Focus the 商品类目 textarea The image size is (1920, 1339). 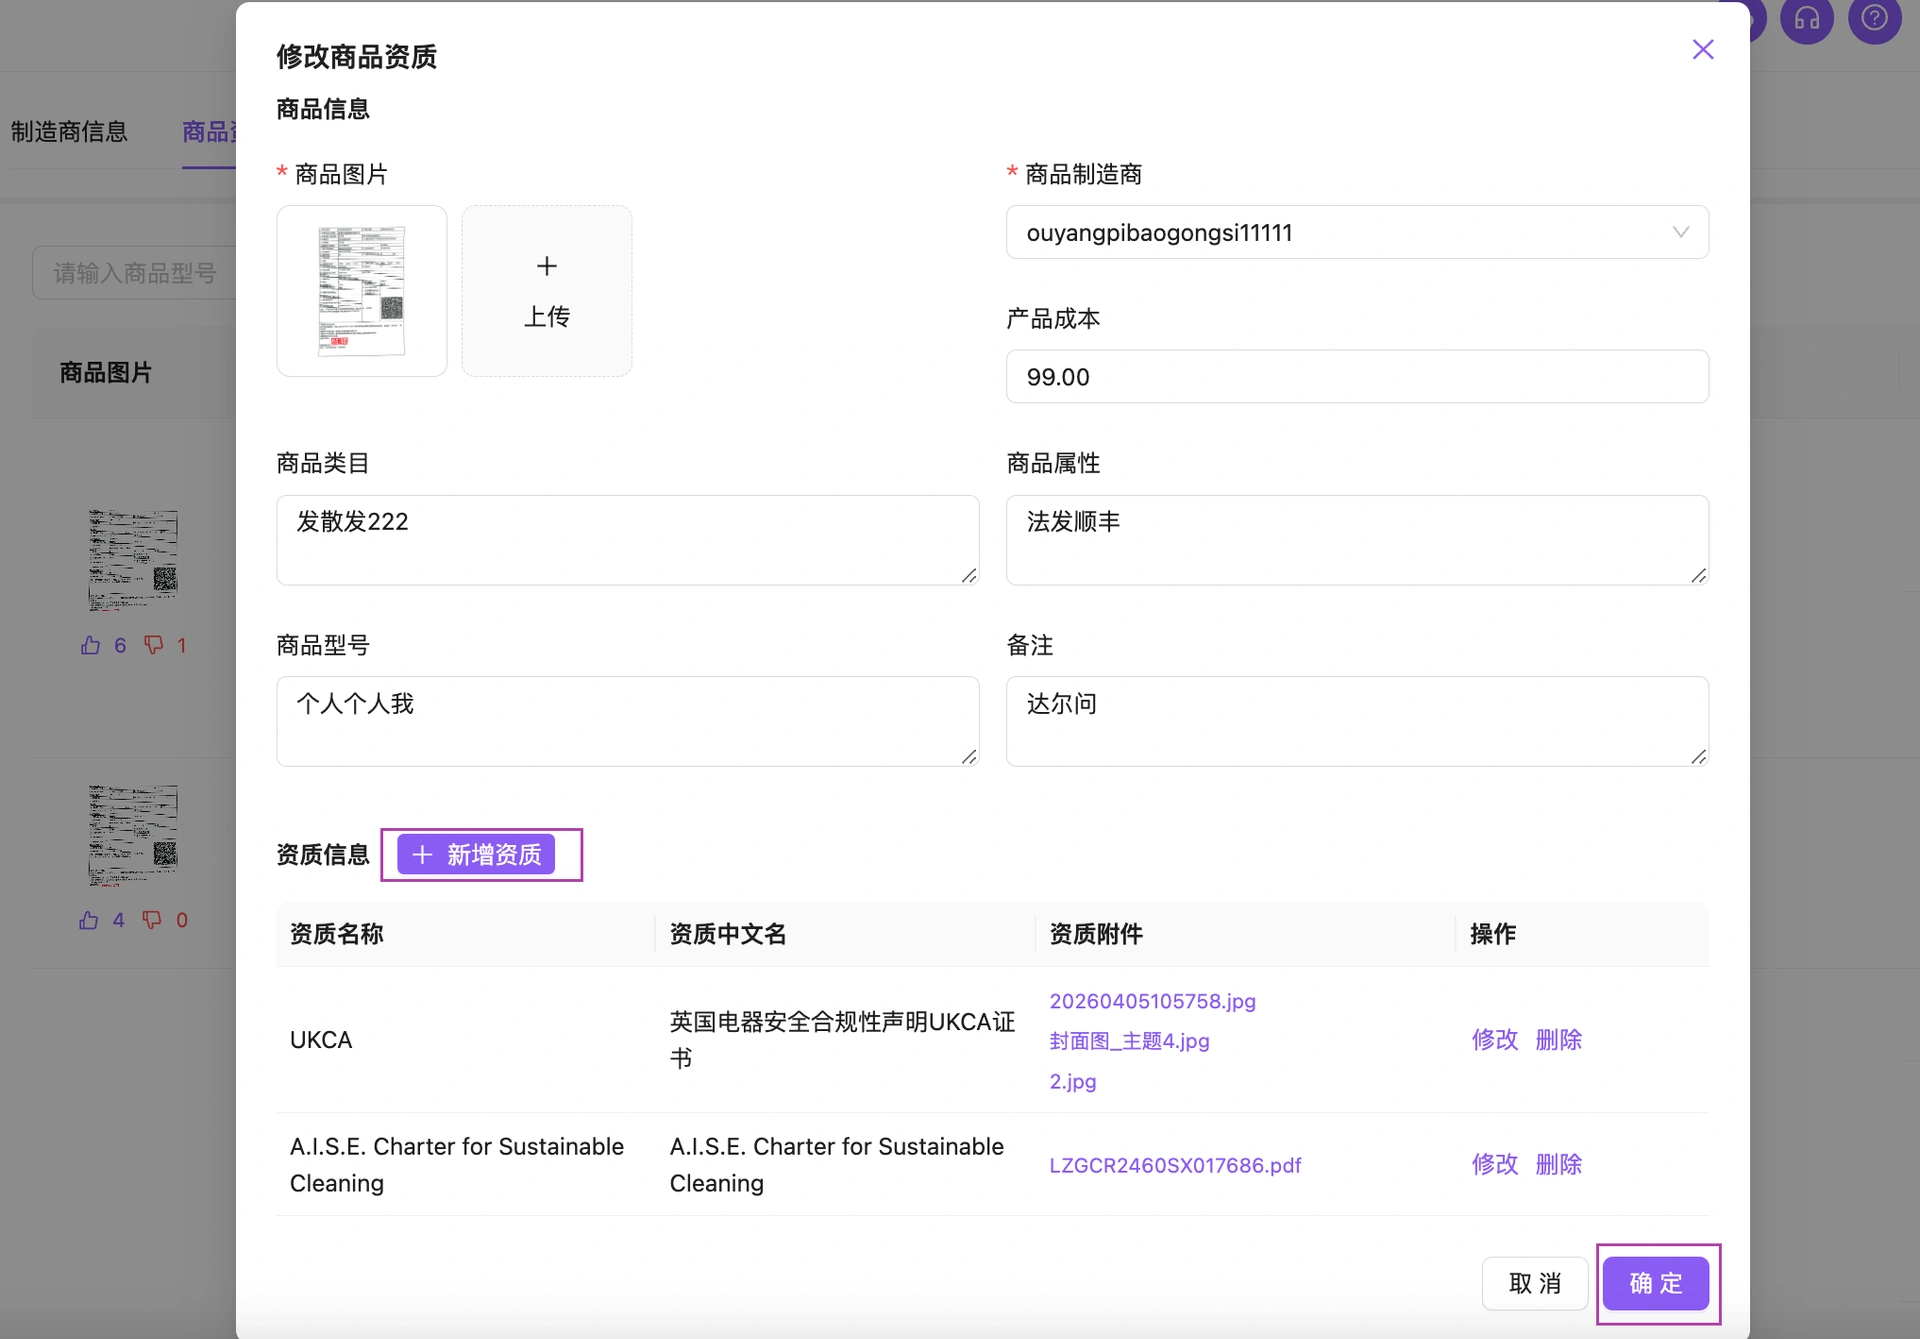[x=627, y=540]
